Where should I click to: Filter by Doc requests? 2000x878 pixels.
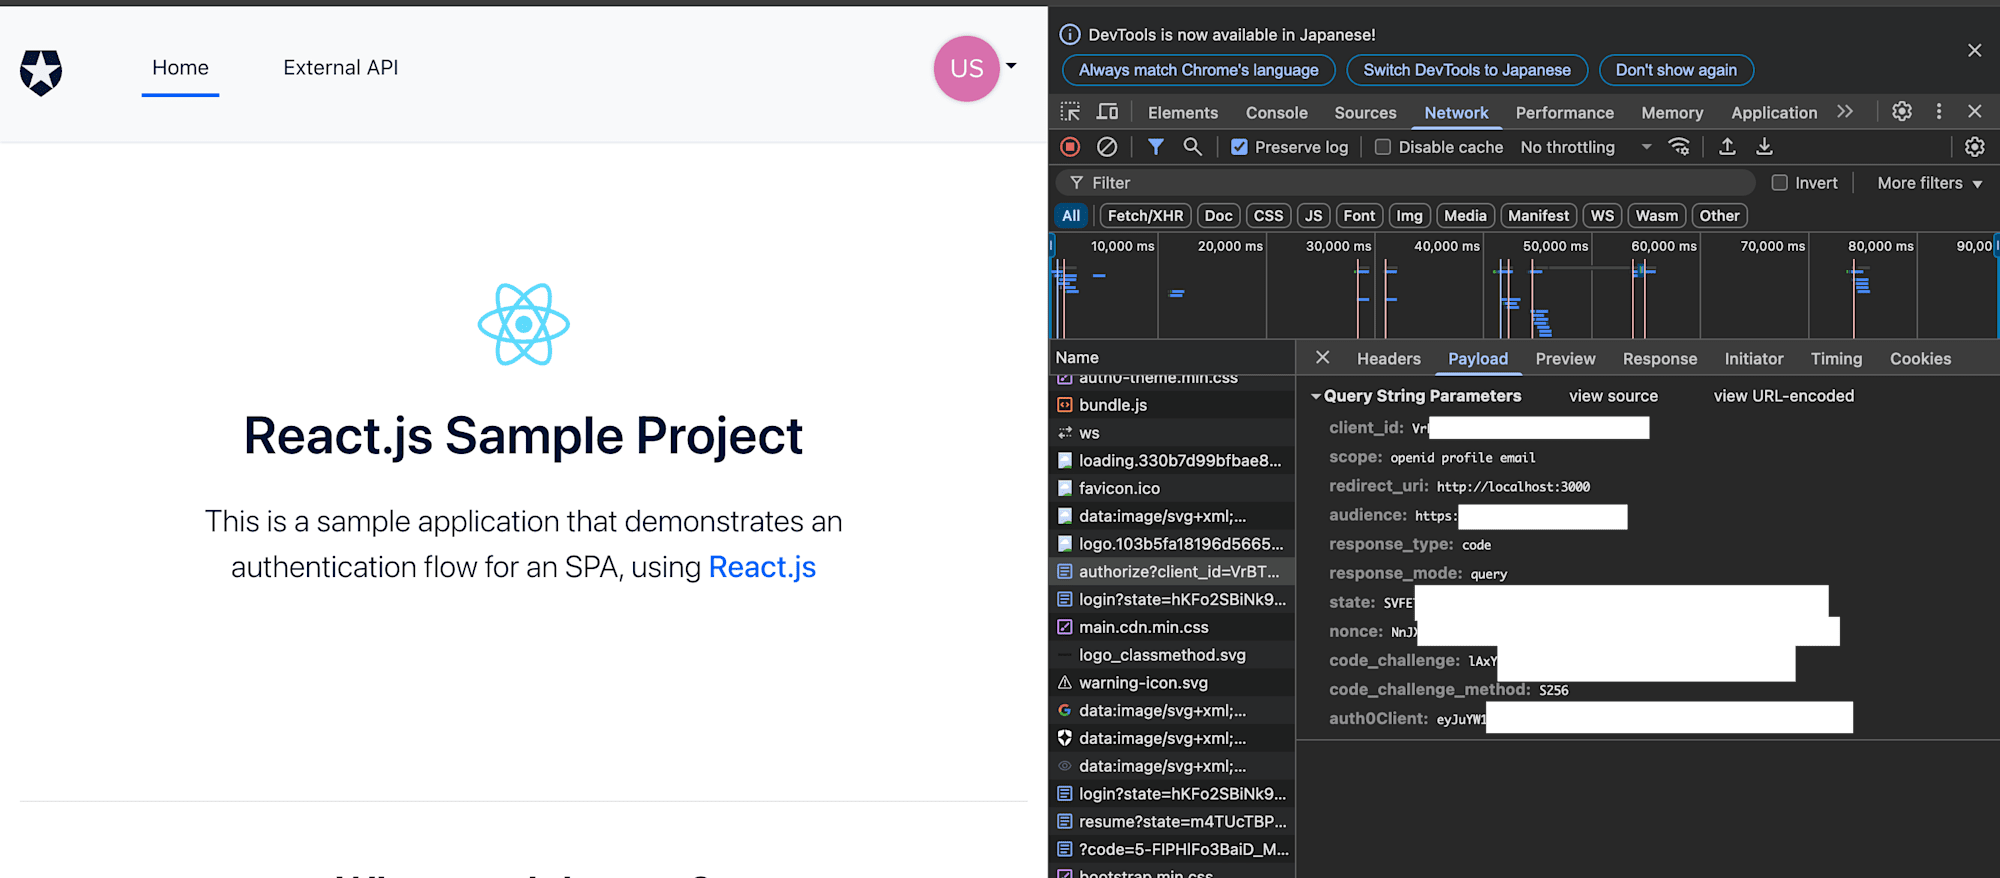pos(1218,216)
